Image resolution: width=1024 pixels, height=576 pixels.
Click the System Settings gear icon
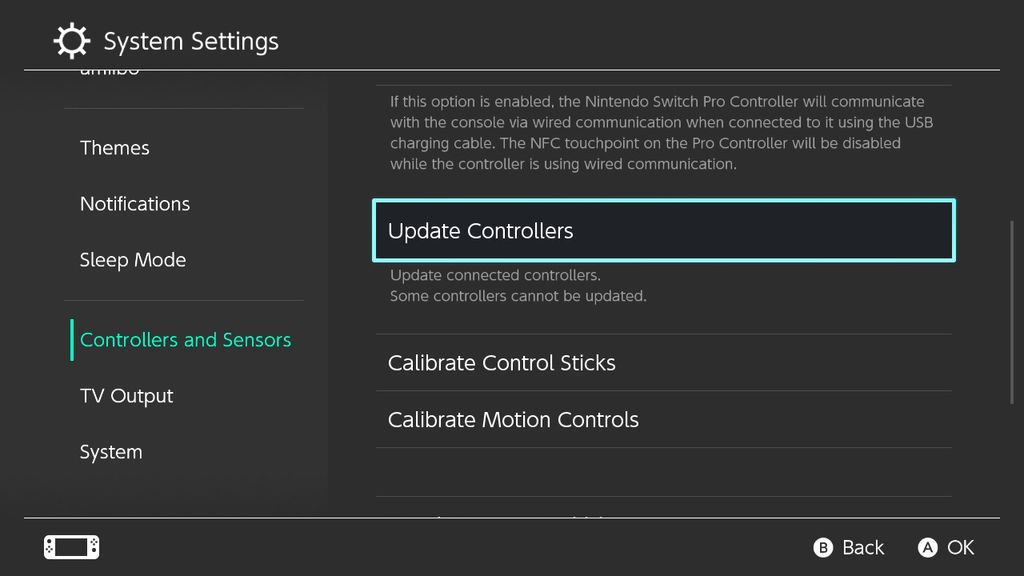[x=70, y=41]
